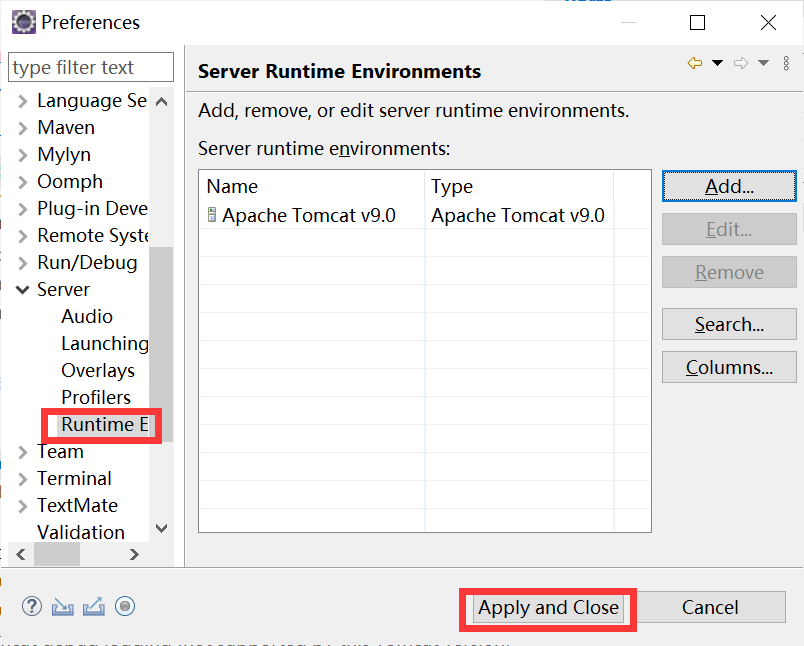This screenshot has height=646, width=804.
Task: Click Apache Tomcat v9.0 type cell
Action: [518, 215]
